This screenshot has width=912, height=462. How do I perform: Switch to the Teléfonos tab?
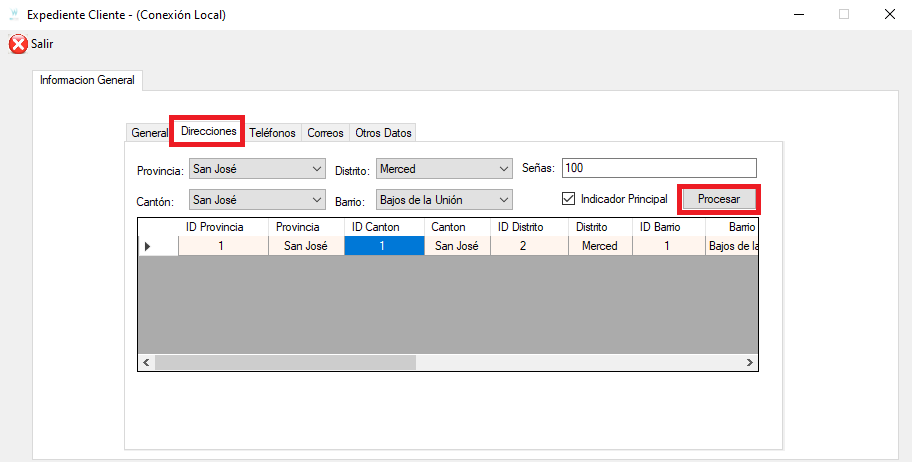[x=272, y=133]
